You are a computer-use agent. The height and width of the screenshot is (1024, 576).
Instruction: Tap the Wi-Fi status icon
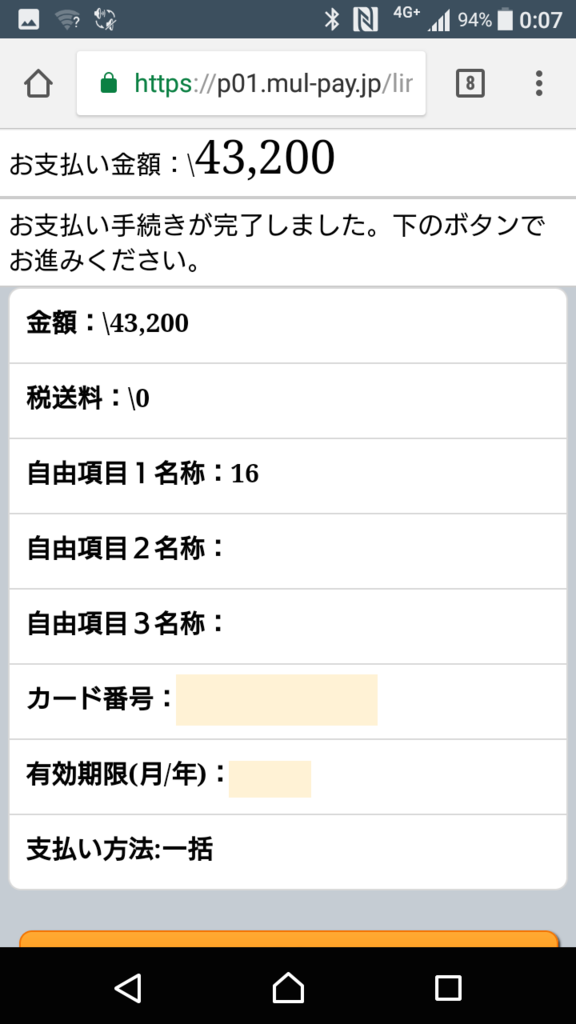pyautogui.click(x=67, y=20)
